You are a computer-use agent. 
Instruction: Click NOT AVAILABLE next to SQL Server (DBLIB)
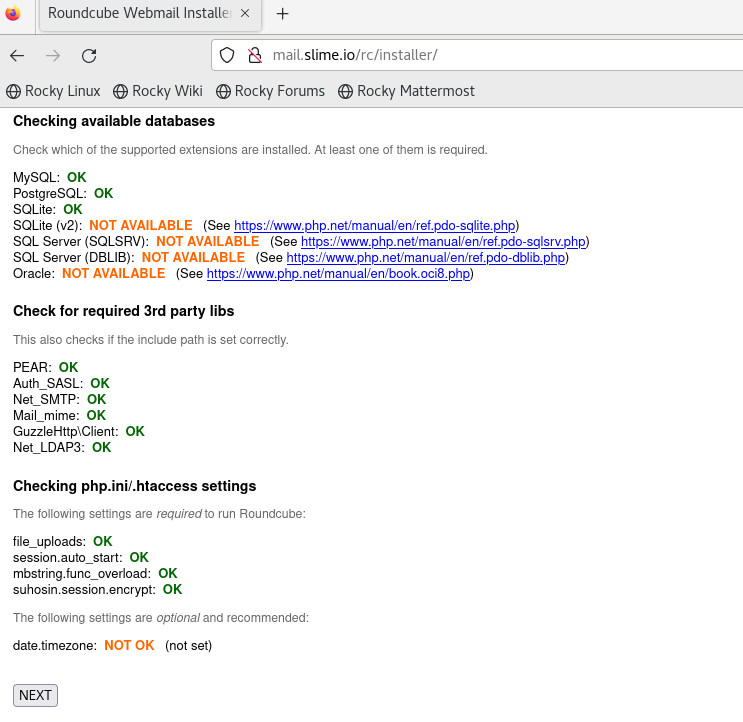tap(193, 258)
